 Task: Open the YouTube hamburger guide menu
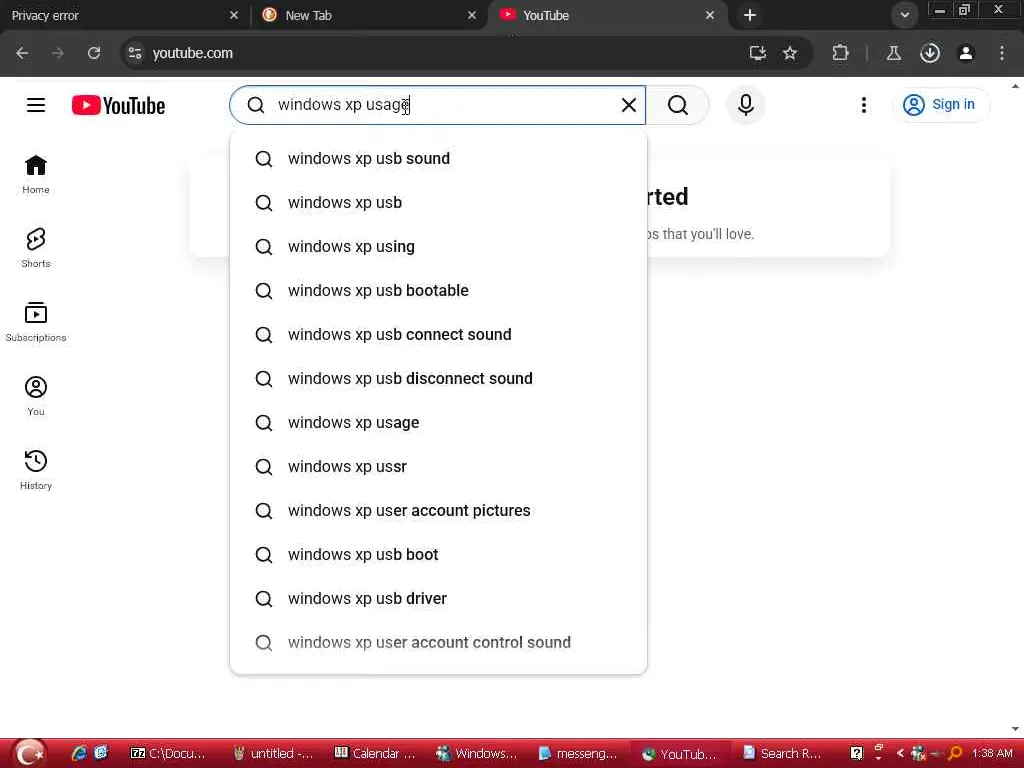[36, 105]
